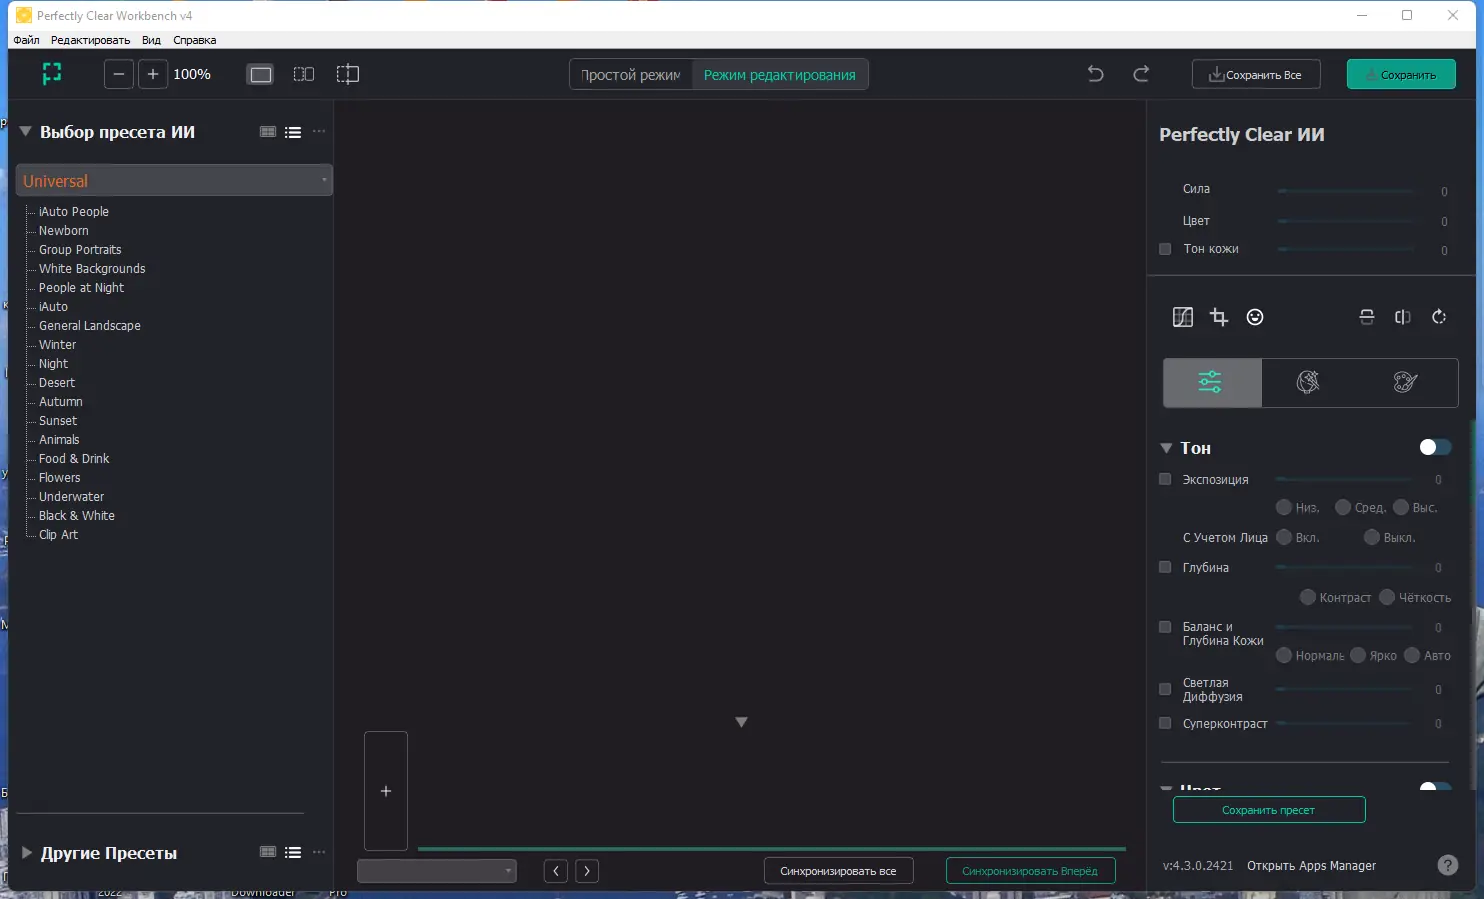1484x899 pixels.
Task: Go to the previous image
Action: (x=556, y=871)
